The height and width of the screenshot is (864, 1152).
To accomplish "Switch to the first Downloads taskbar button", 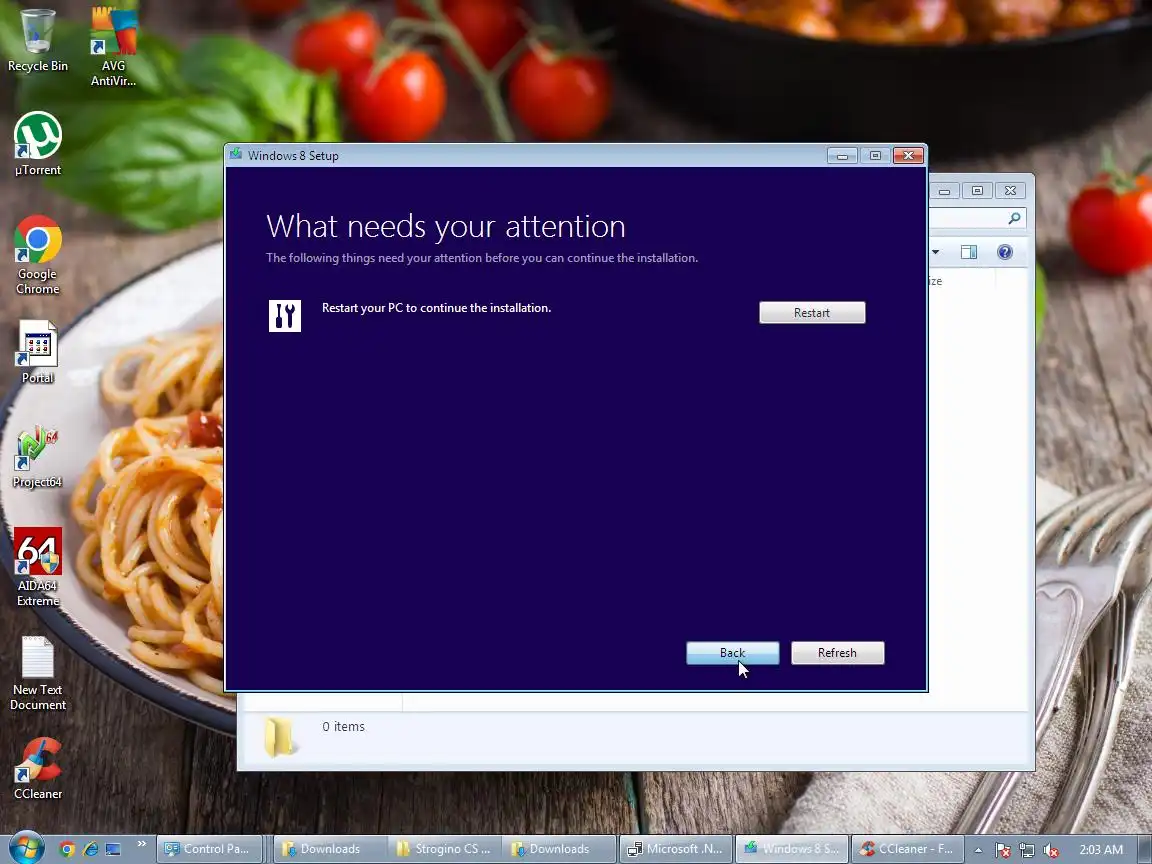I will click(330, 849).
